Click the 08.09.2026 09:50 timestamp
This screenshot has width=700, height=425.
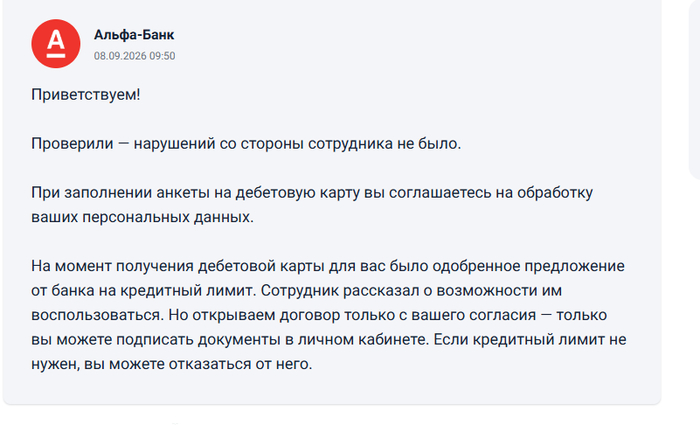pos(134,56)
